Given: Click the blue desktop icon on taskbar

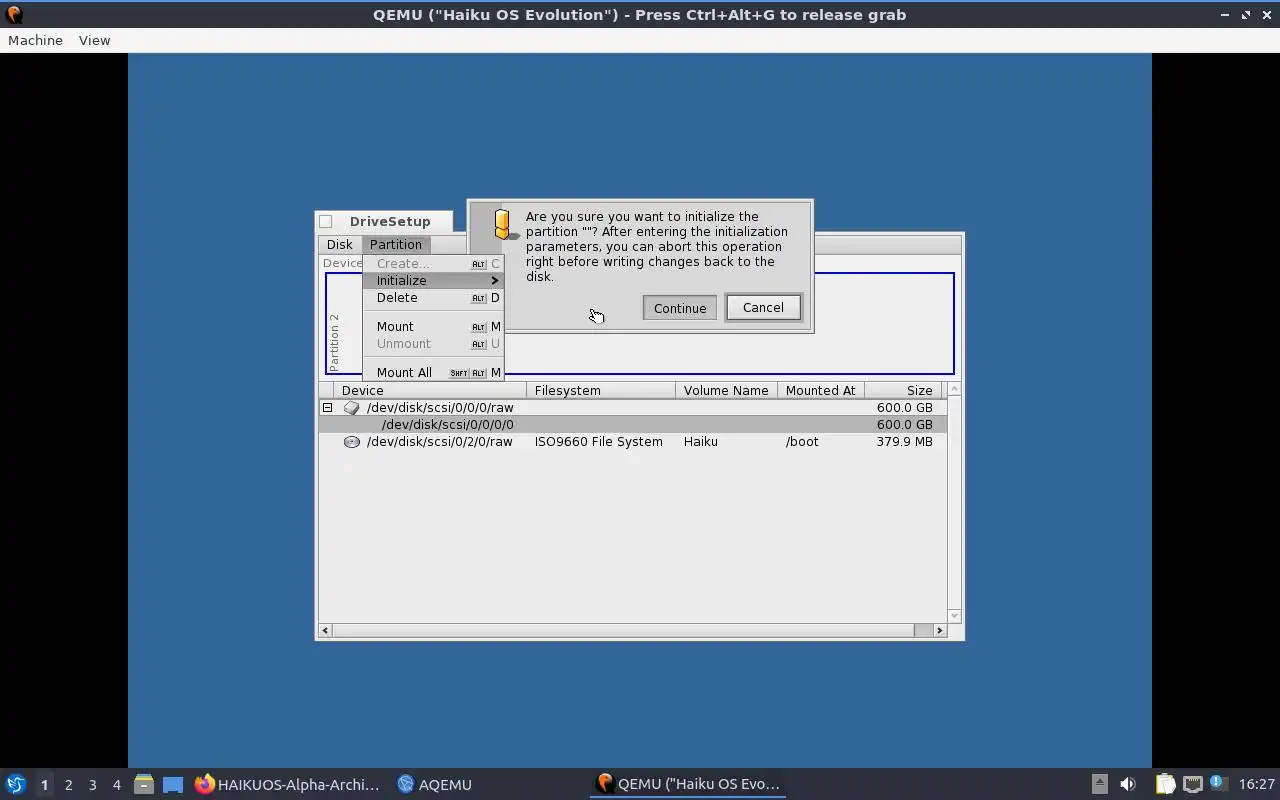Looking at the screenshot, I should coord(173,785).
